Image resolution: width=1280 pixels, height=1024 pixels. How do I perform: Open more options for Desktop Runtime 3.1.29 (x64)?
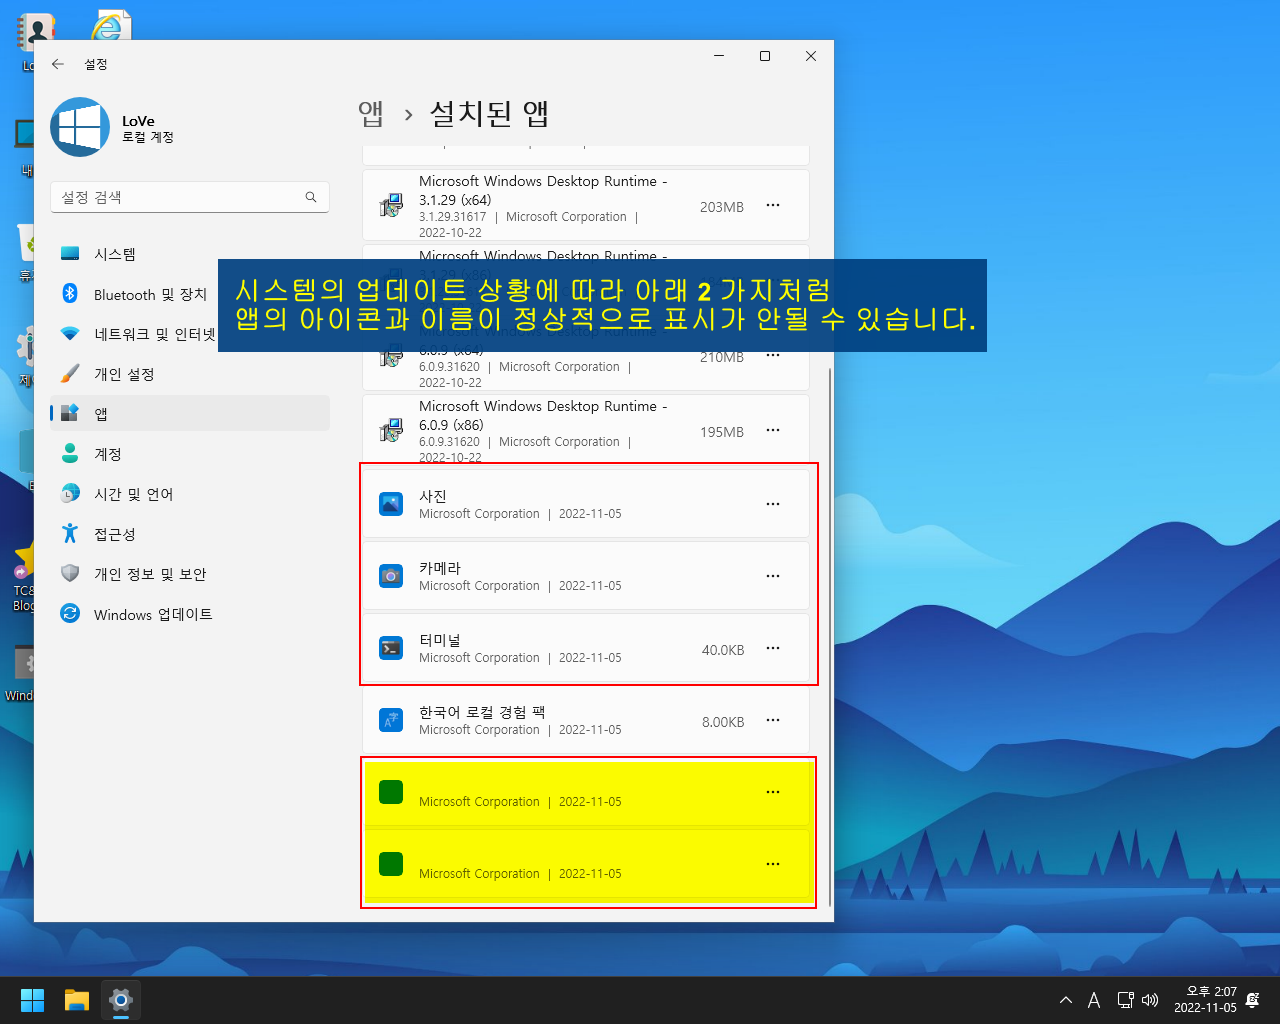pyautogui.click(x=773, y=205)
